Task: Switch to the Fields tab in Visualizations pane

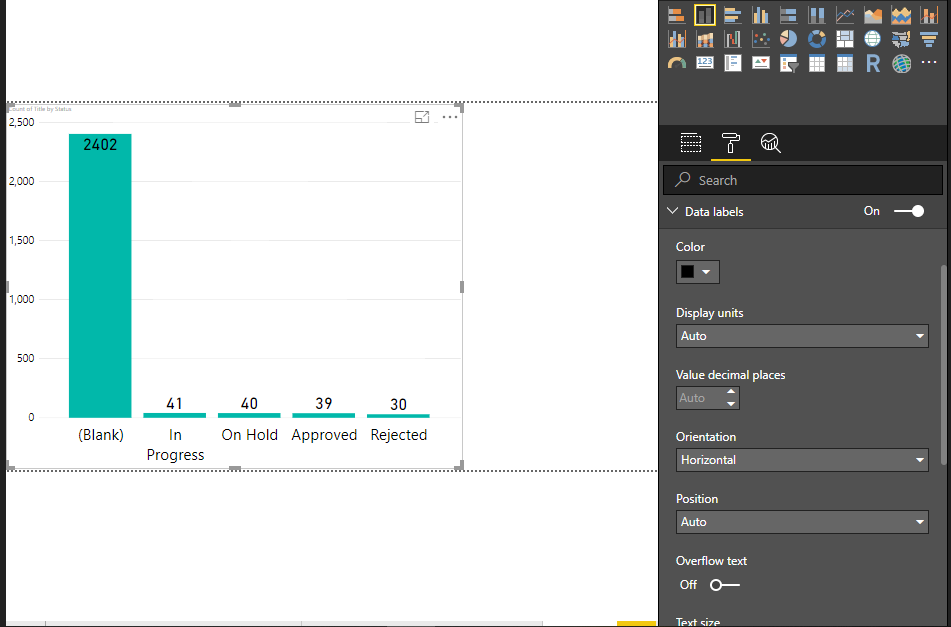Action: [691, 142]
